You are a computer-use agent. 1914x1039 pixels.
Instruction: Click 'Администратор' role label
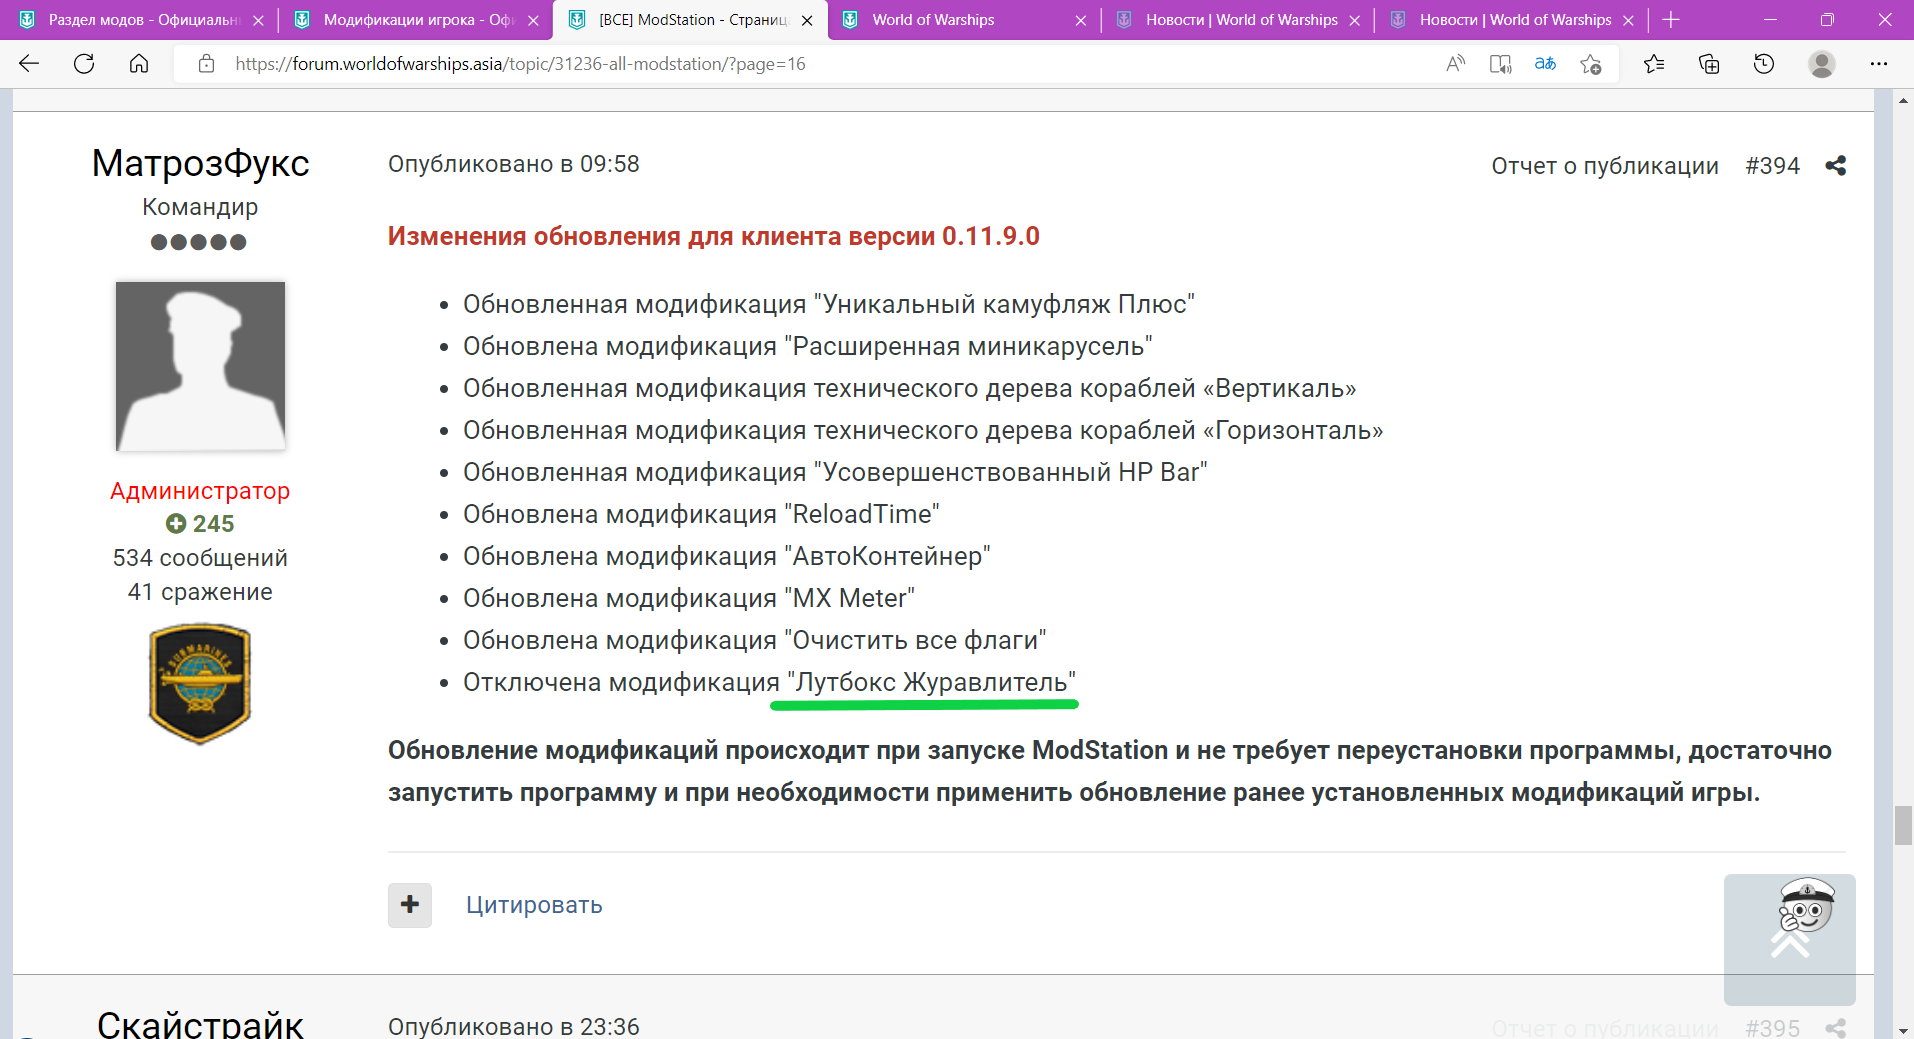[x=200, y=491]
